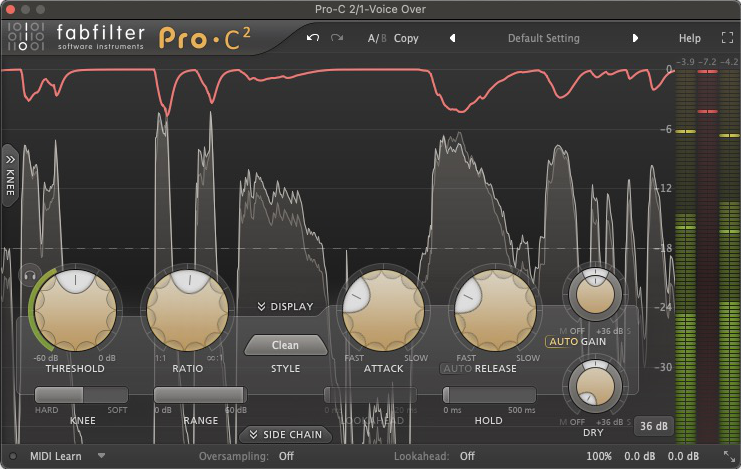Open the Help menu
This screenshot has height=469, width=741.
(690, 38)
